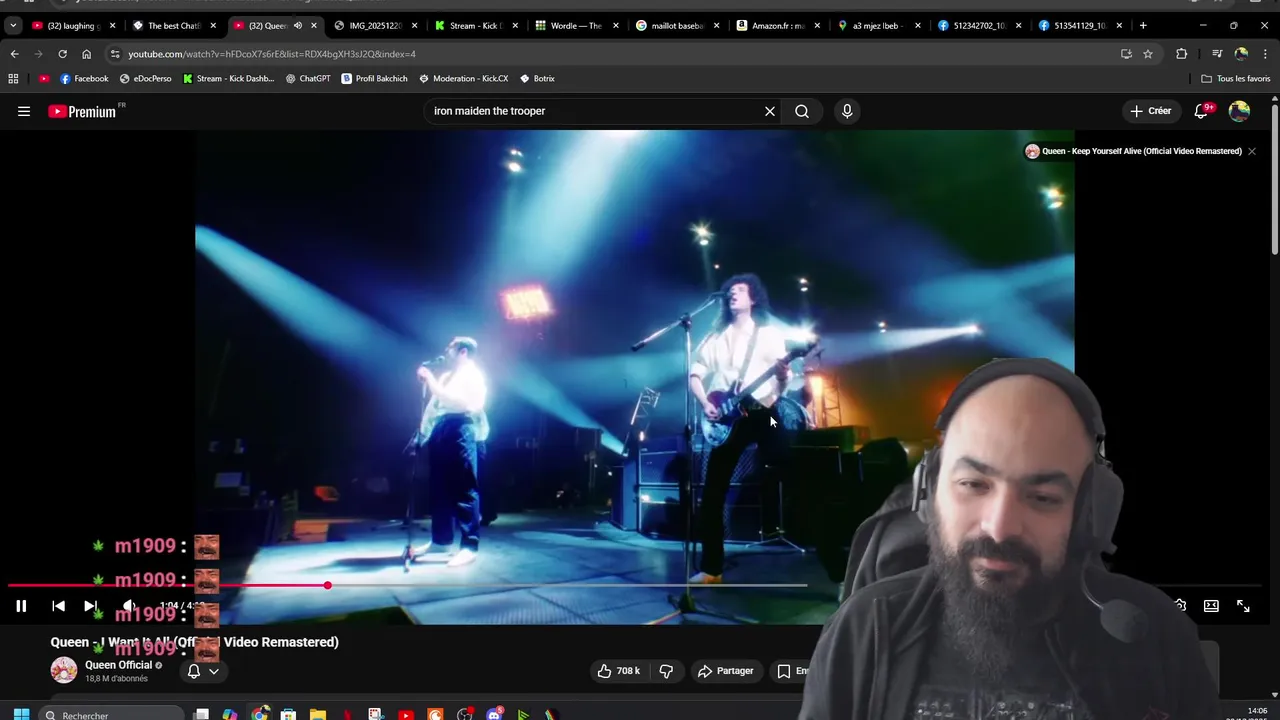Clear the search box text
The width and height of the screenshot is (1280, 720).
(x=770, y=111)
